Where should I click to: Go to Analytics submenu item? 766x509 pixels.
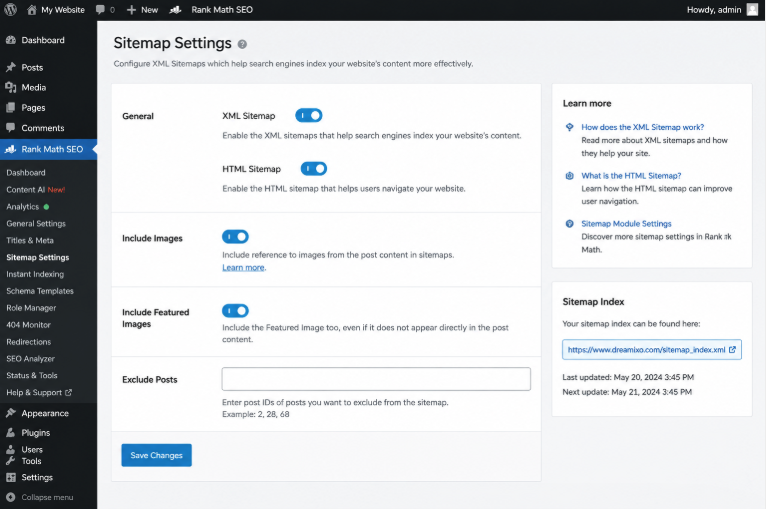pos(22,207)
